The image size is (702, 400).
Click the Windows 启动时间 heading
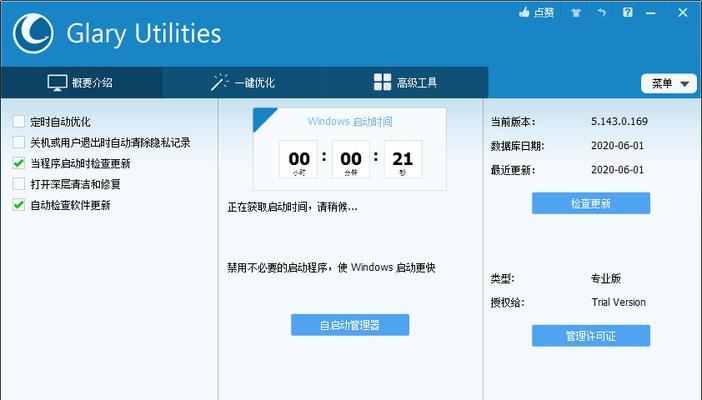coord(350,121)
